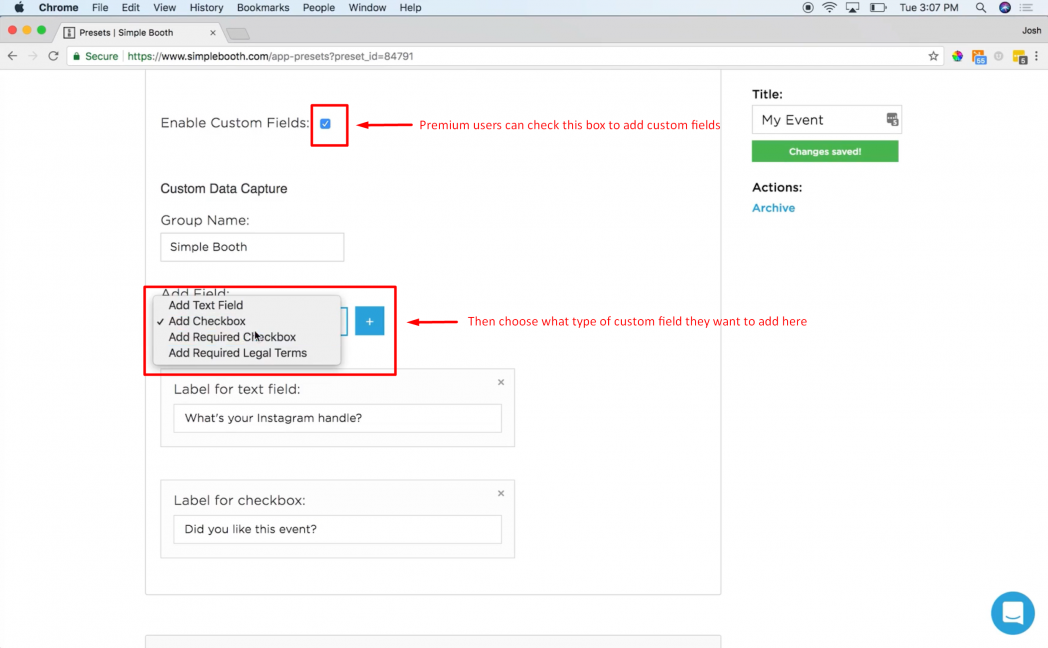The width and height of the screenshot is (1048, 648).
Task: Click the screen mirroring icon in the menu bar
Action: coord(852,7)
